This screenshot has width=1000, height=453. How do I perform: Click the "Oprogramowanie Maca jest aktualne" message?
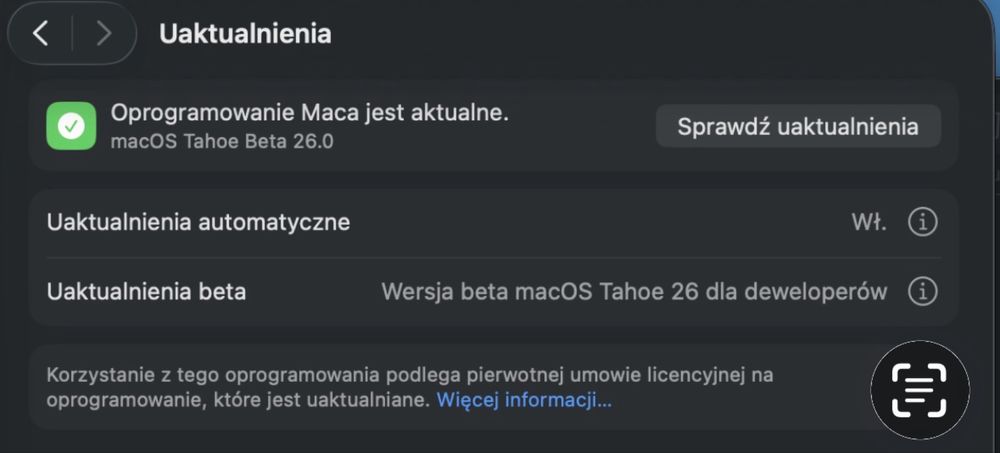[x=310, y=114]
